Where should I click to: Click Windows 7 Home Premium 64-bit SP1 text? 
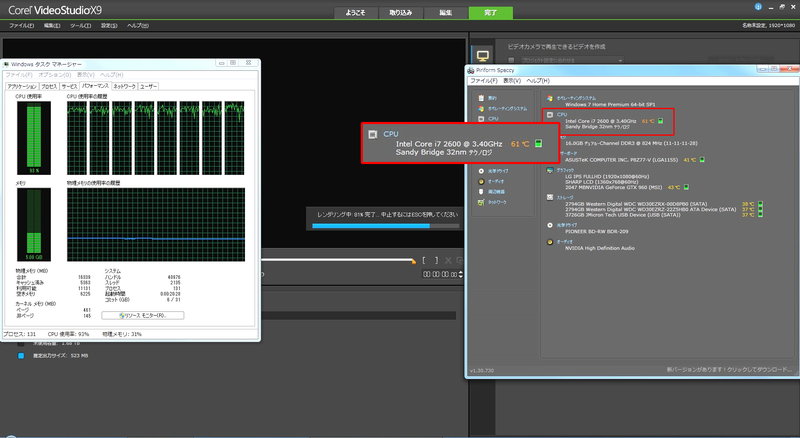click(x=610, y=104)
